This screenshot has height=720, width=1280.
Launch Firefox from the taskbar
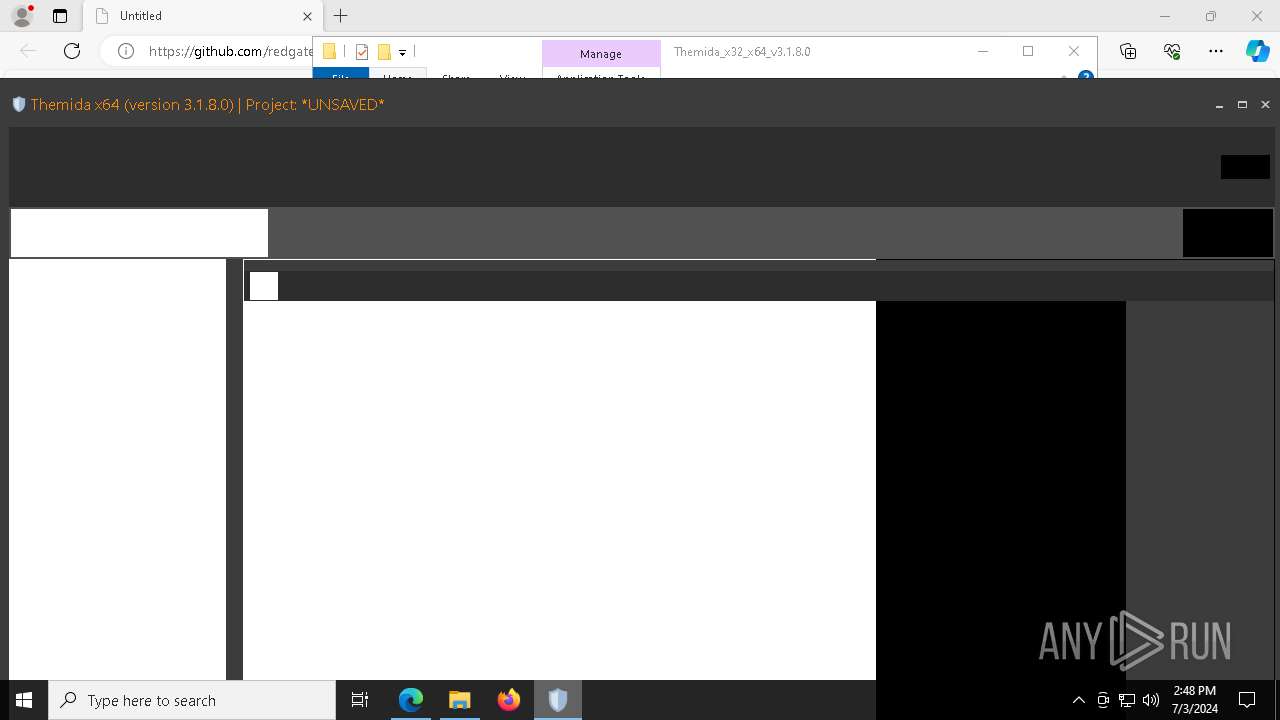509,700
